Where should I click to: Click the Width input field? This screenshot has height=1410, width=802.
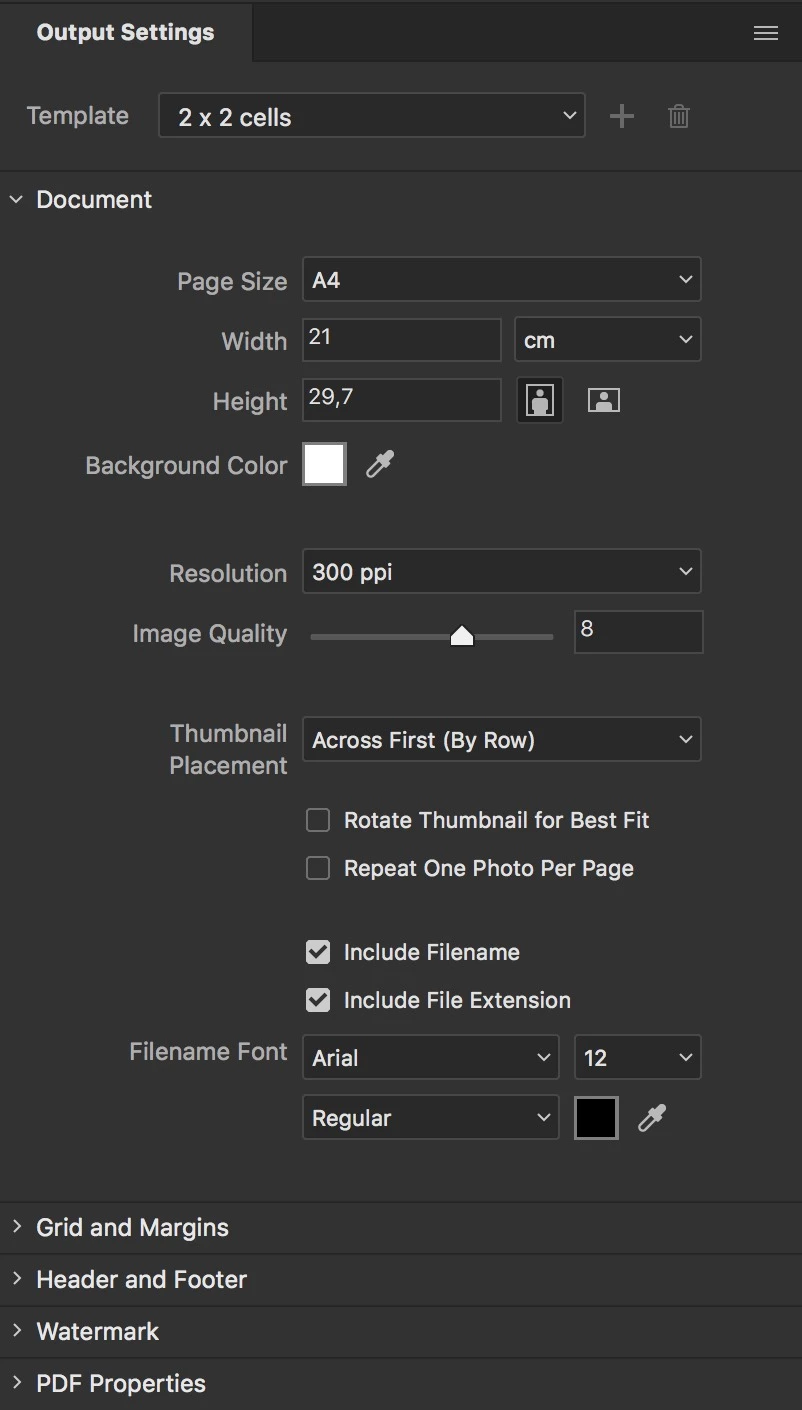(401, 340)
